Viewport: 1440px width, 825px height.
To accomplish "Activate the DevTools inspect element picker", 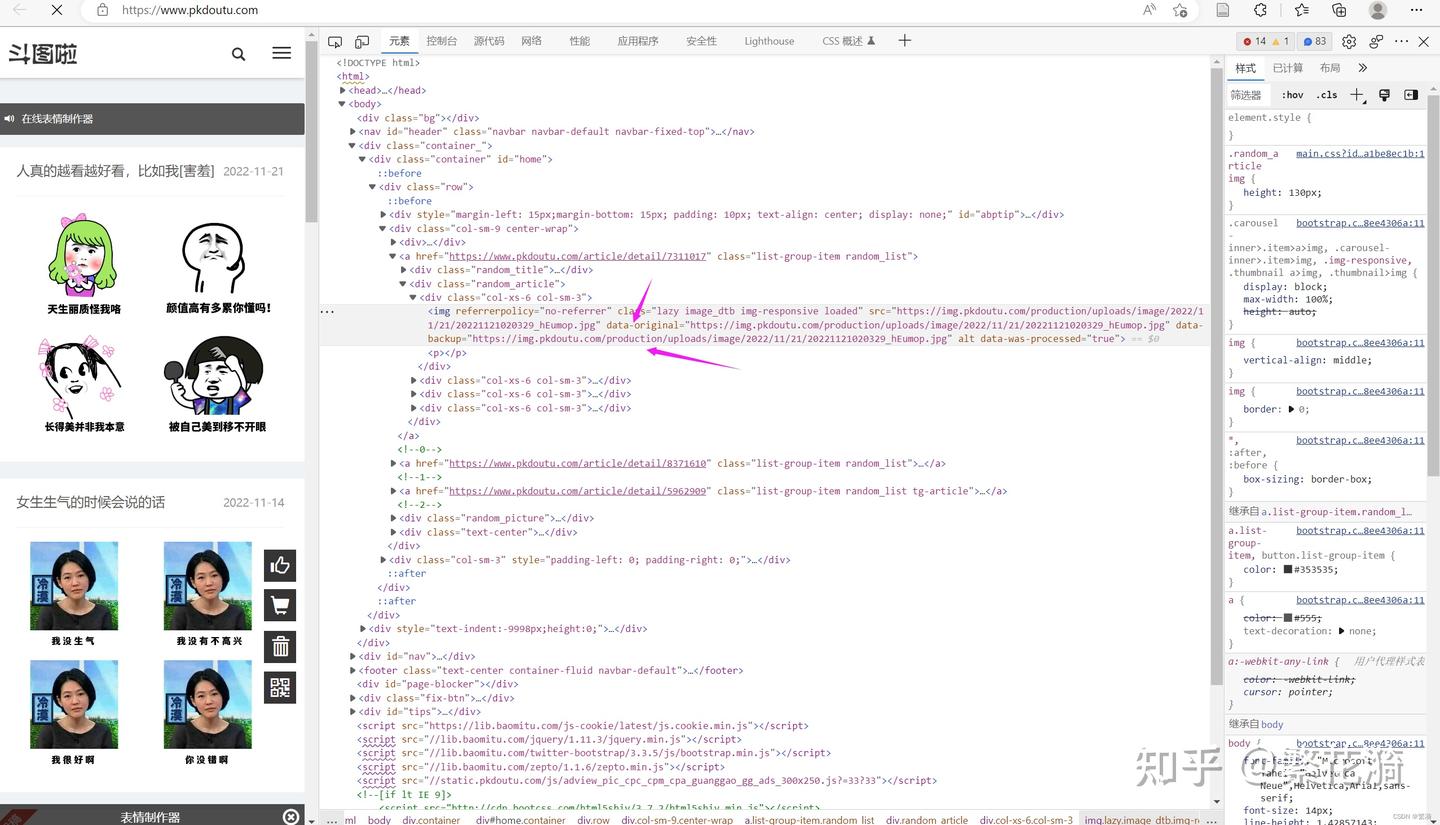I will [335, 41].
